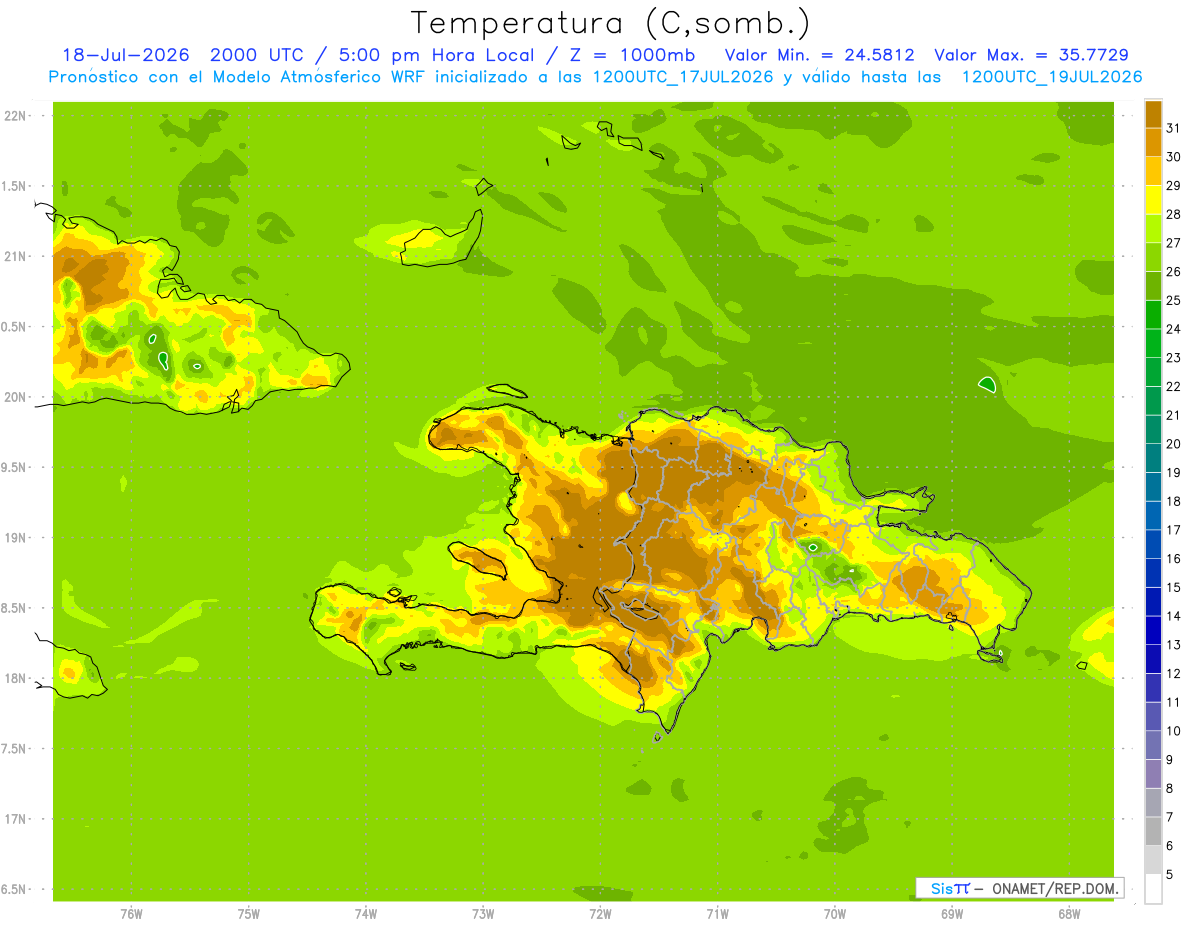Screen dimensions: 1200x927
Task: Click the 73W longitude axis label
Action: [x=483, y=914]
